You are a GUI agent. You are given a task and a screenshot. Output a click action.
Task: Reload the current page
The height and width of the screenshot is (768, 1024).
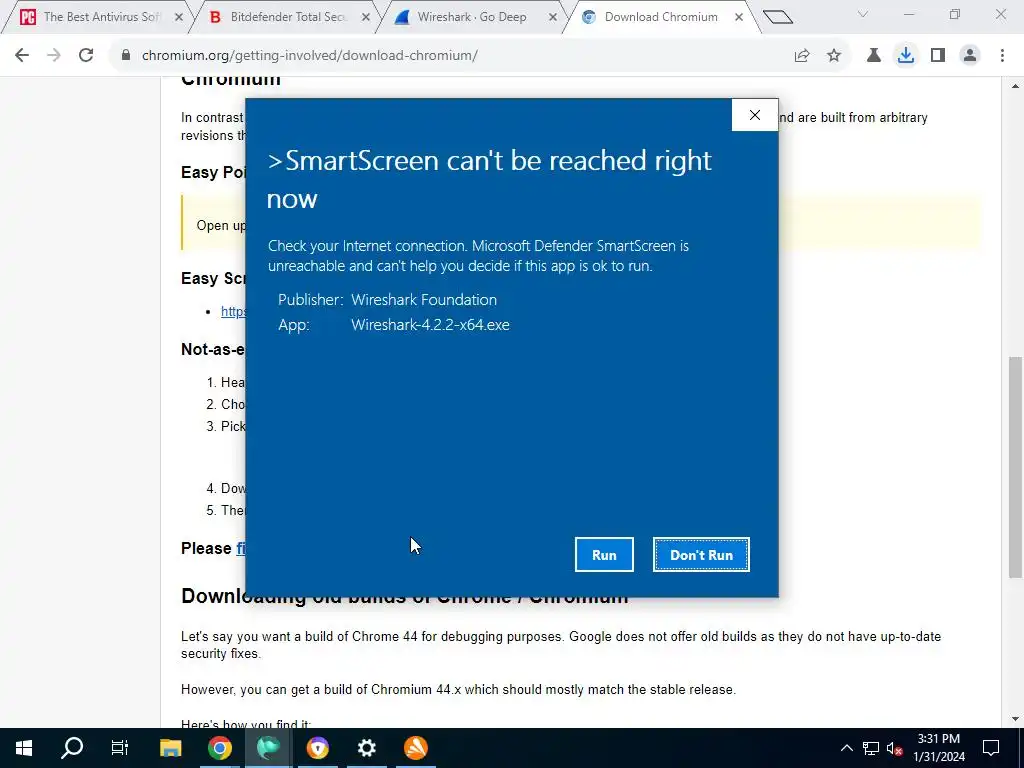[86, 56]
